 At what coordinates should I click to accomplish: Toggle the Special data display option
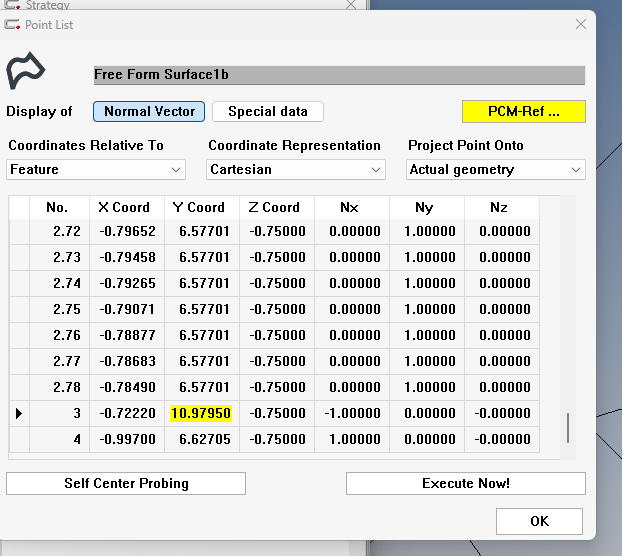[x=268, y=112]
